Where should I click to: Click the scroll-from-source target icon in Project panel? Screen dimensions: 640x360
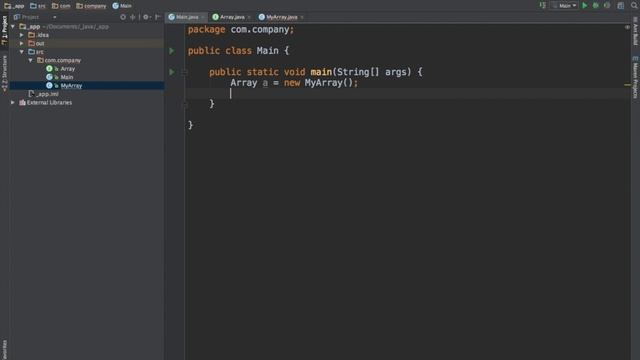coord(123,17)
